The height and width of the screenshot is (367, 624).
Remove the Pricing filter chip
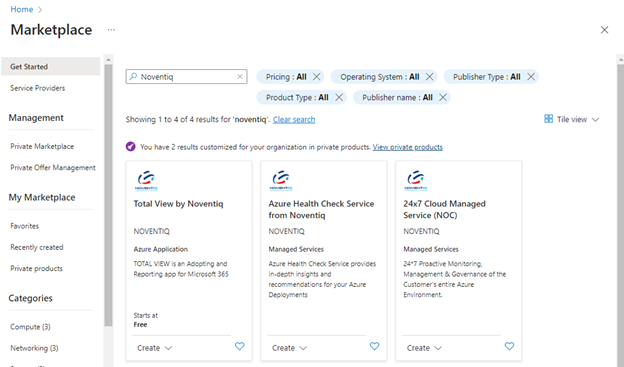(316, 77)
